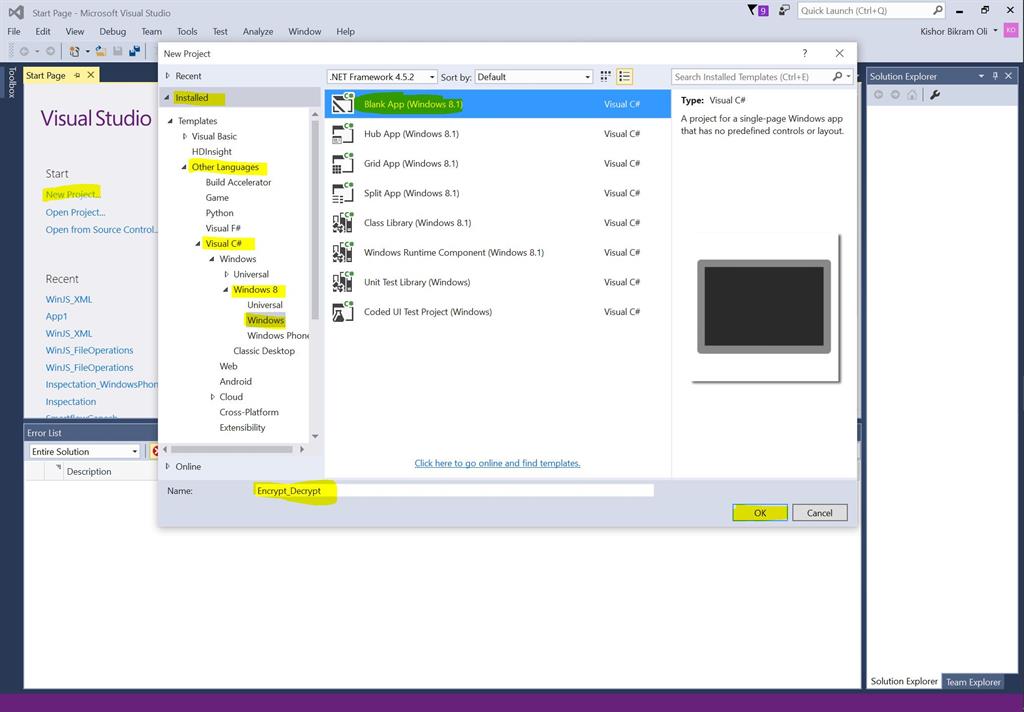Image resolution: width=1024 pixels, height=712 pixels.
Task: Select the Blank App (Windows 8.1) template
Action: pyautogui.click(x=497, y=104)
